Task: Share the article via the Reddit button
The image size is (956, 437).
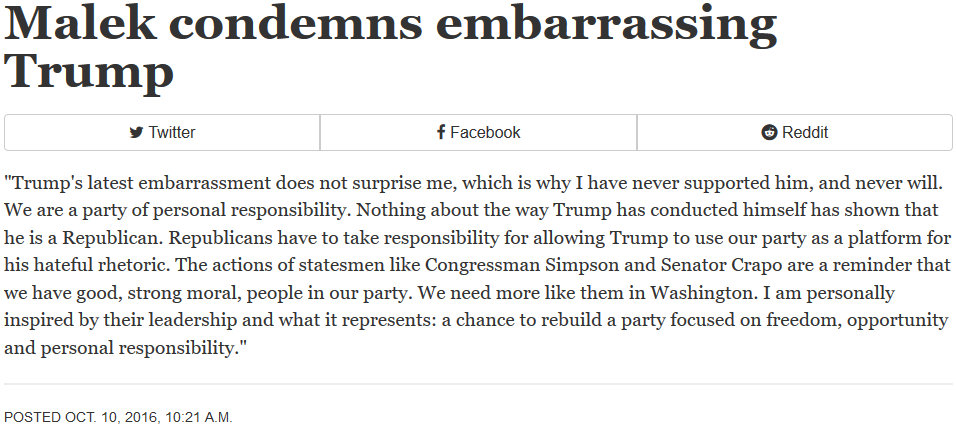Action: (x=794, y=132)
